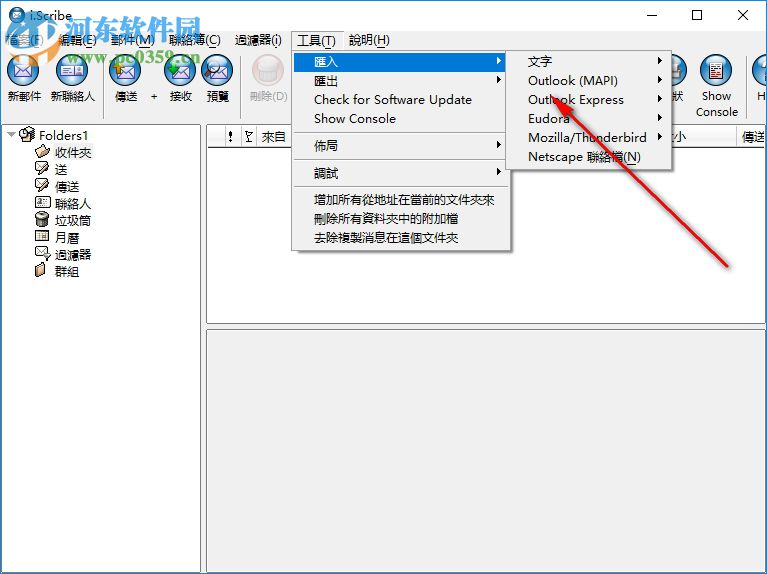Click the i.Scribe app icon in the title bar
Image resolution: width=767 pixels, height=574 pixels.
pos(17,15)
